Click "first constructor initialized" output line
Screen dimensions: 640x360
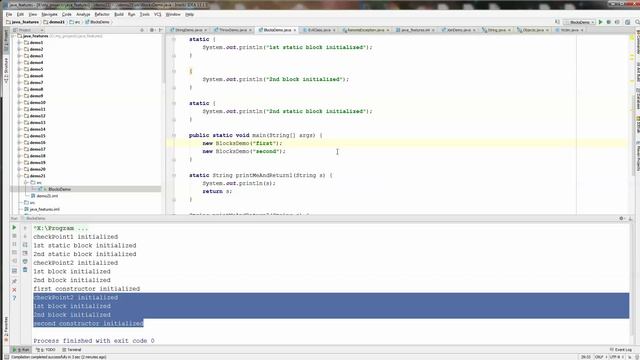[x=87, y=289]
